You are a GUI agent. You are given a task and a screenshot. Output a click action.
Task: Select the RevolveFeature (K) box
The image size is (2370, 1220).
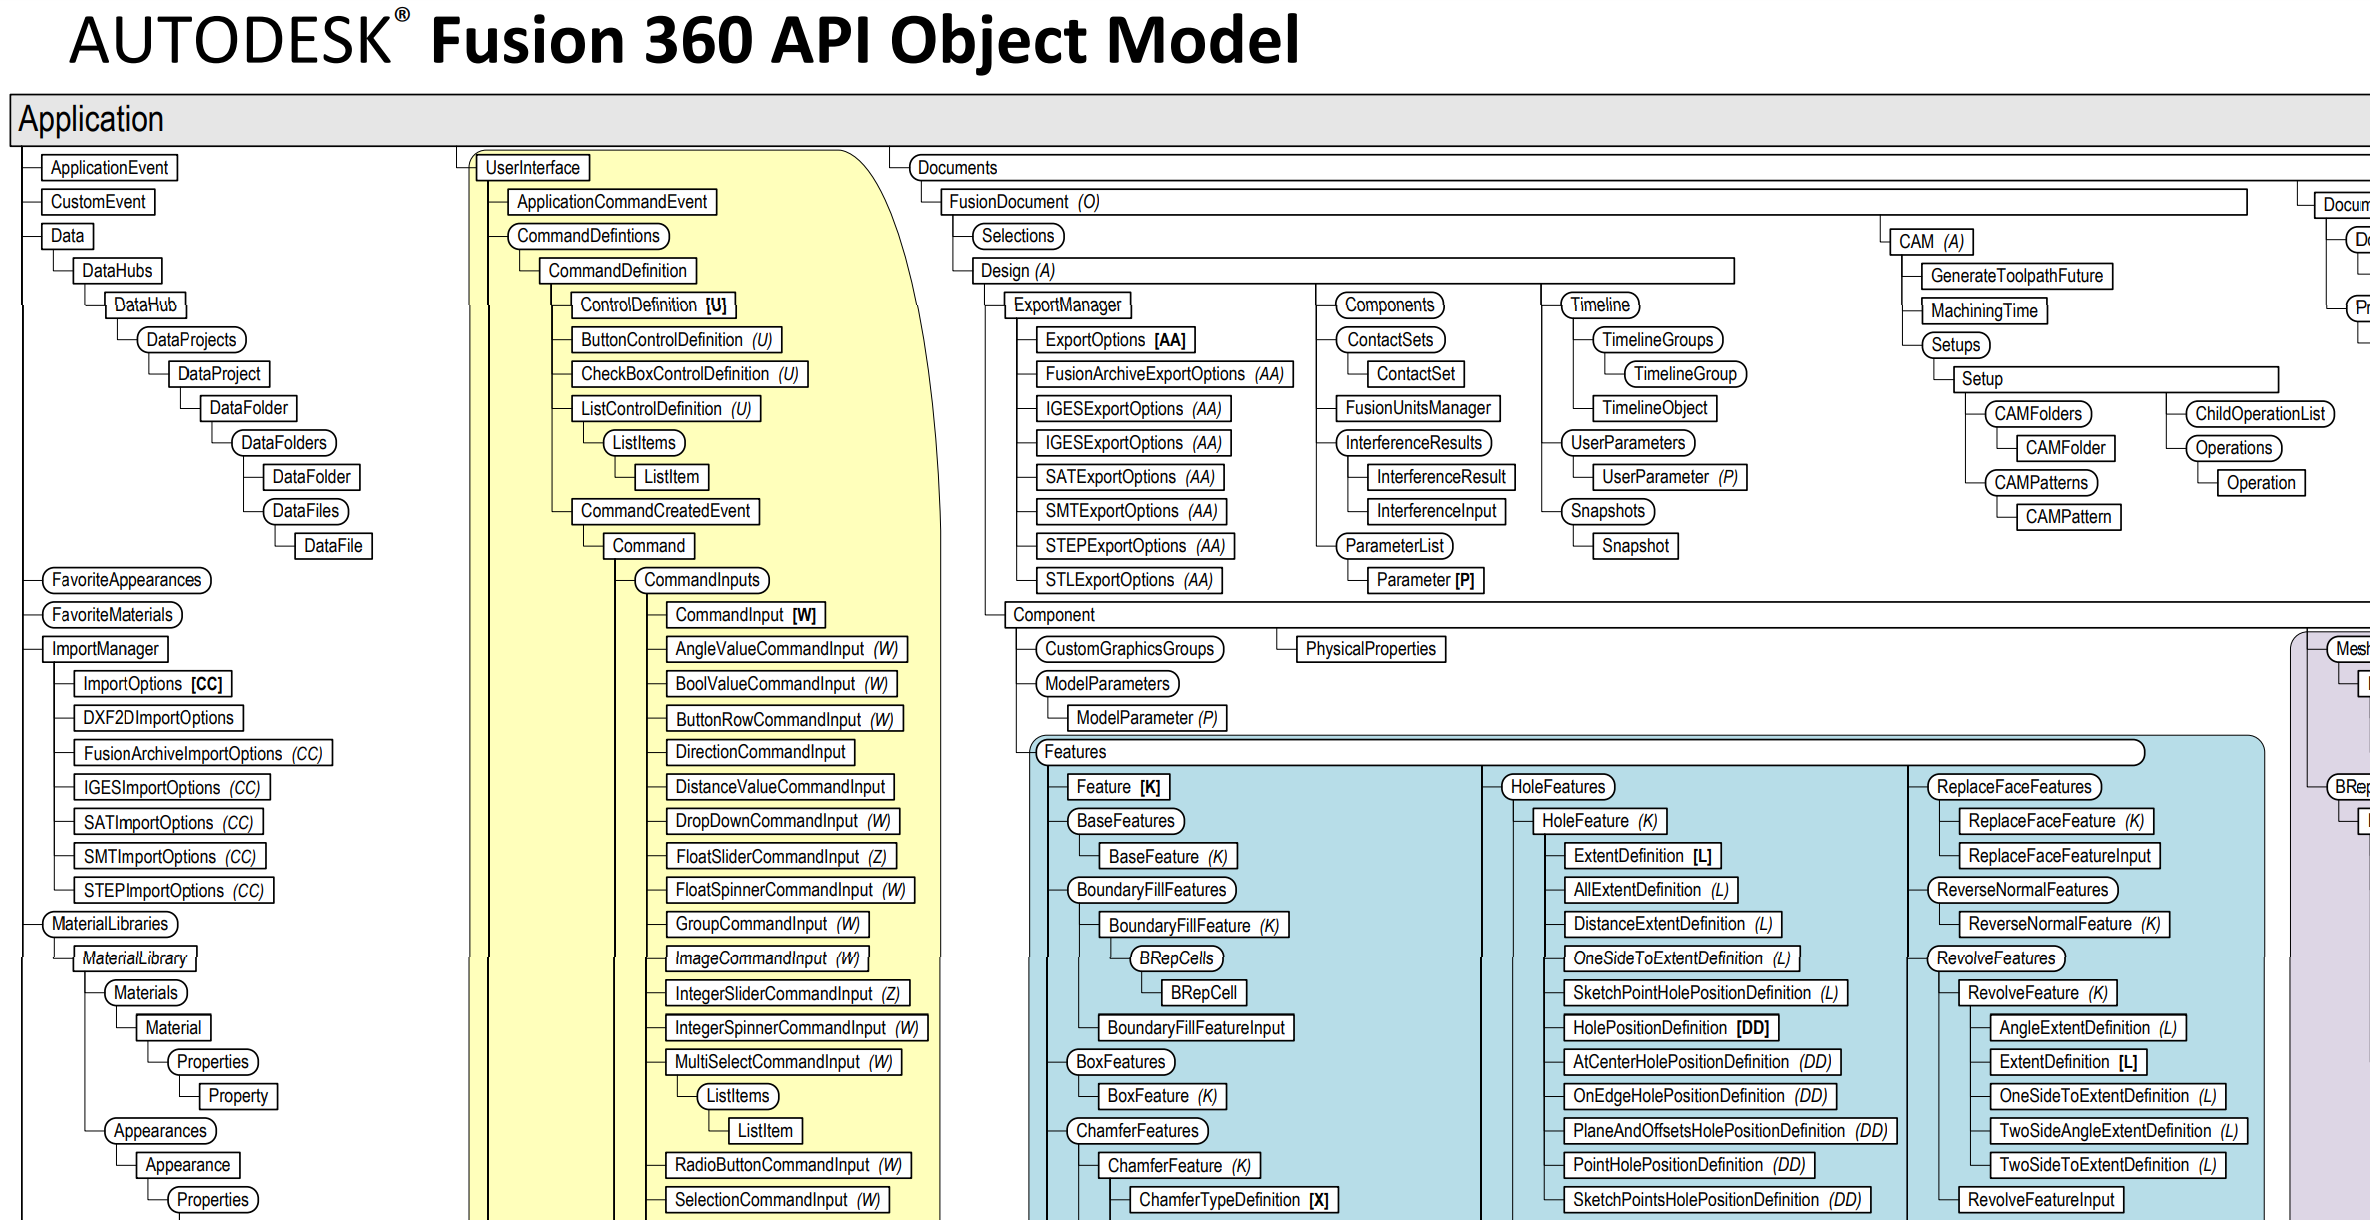(2037, 993)
